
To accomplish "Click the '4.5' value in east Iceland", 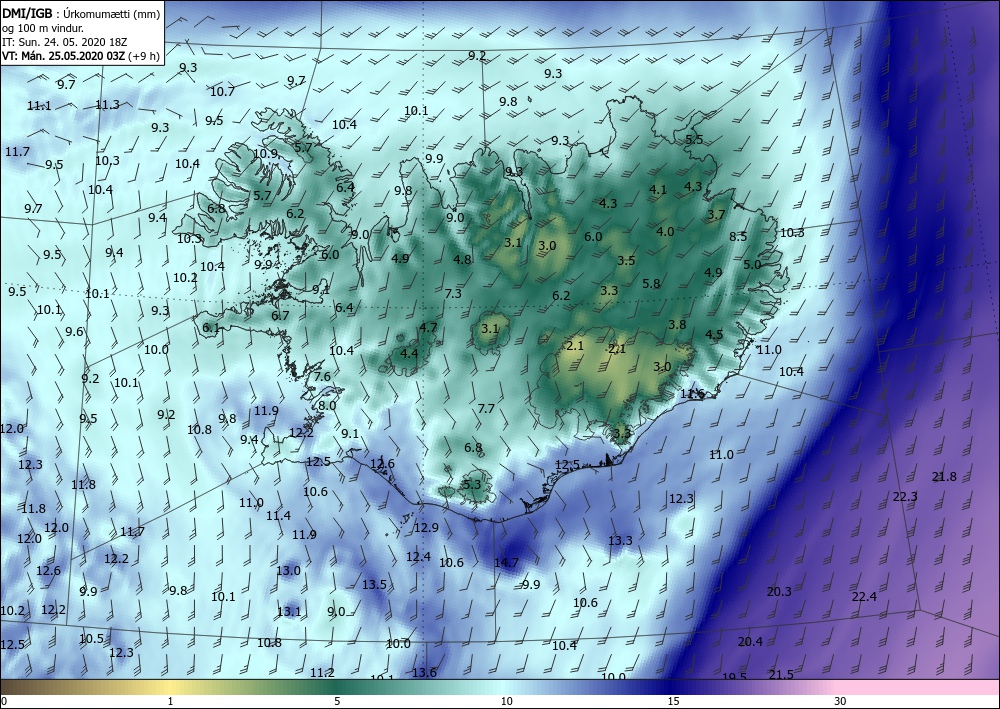I will tap(714, 335).
